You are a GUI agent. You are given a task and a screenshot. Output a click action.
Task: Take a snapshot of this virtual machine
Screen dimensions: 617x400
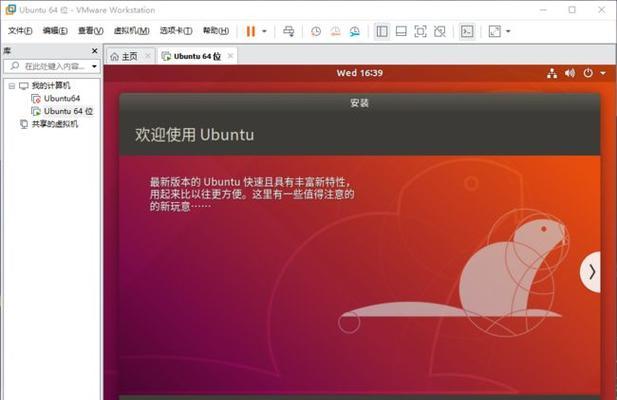pos(316,31)
